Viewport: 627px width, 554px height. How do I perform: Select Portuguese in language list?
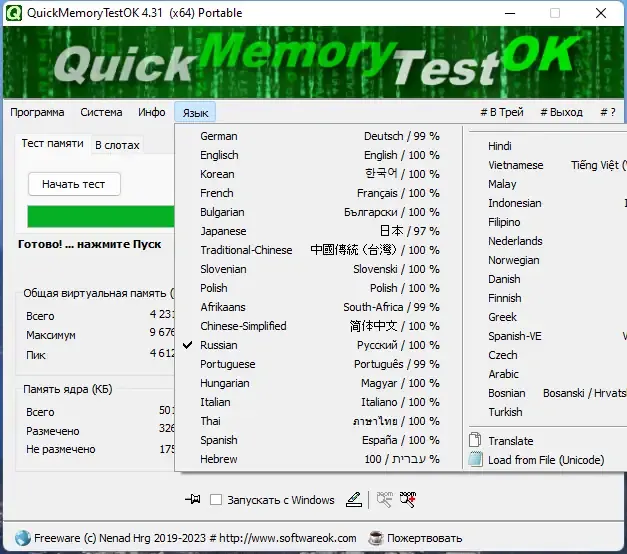pos(319,364)
